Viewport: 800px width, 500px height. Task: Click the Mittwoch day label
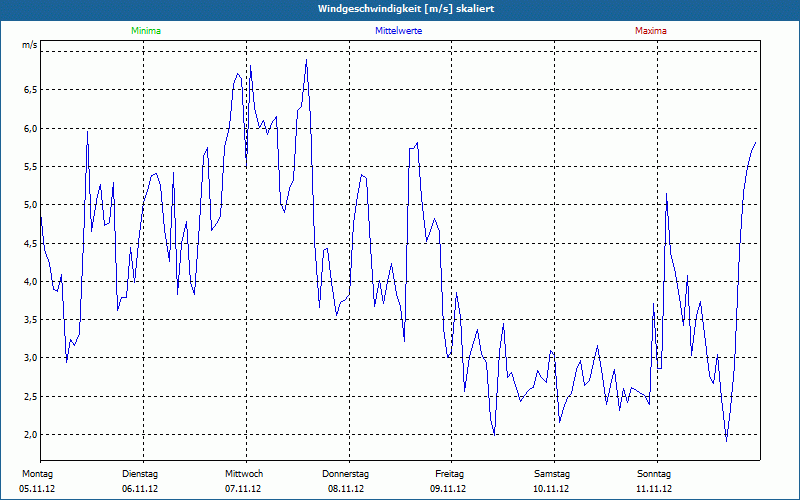click(x=244, y=474)
